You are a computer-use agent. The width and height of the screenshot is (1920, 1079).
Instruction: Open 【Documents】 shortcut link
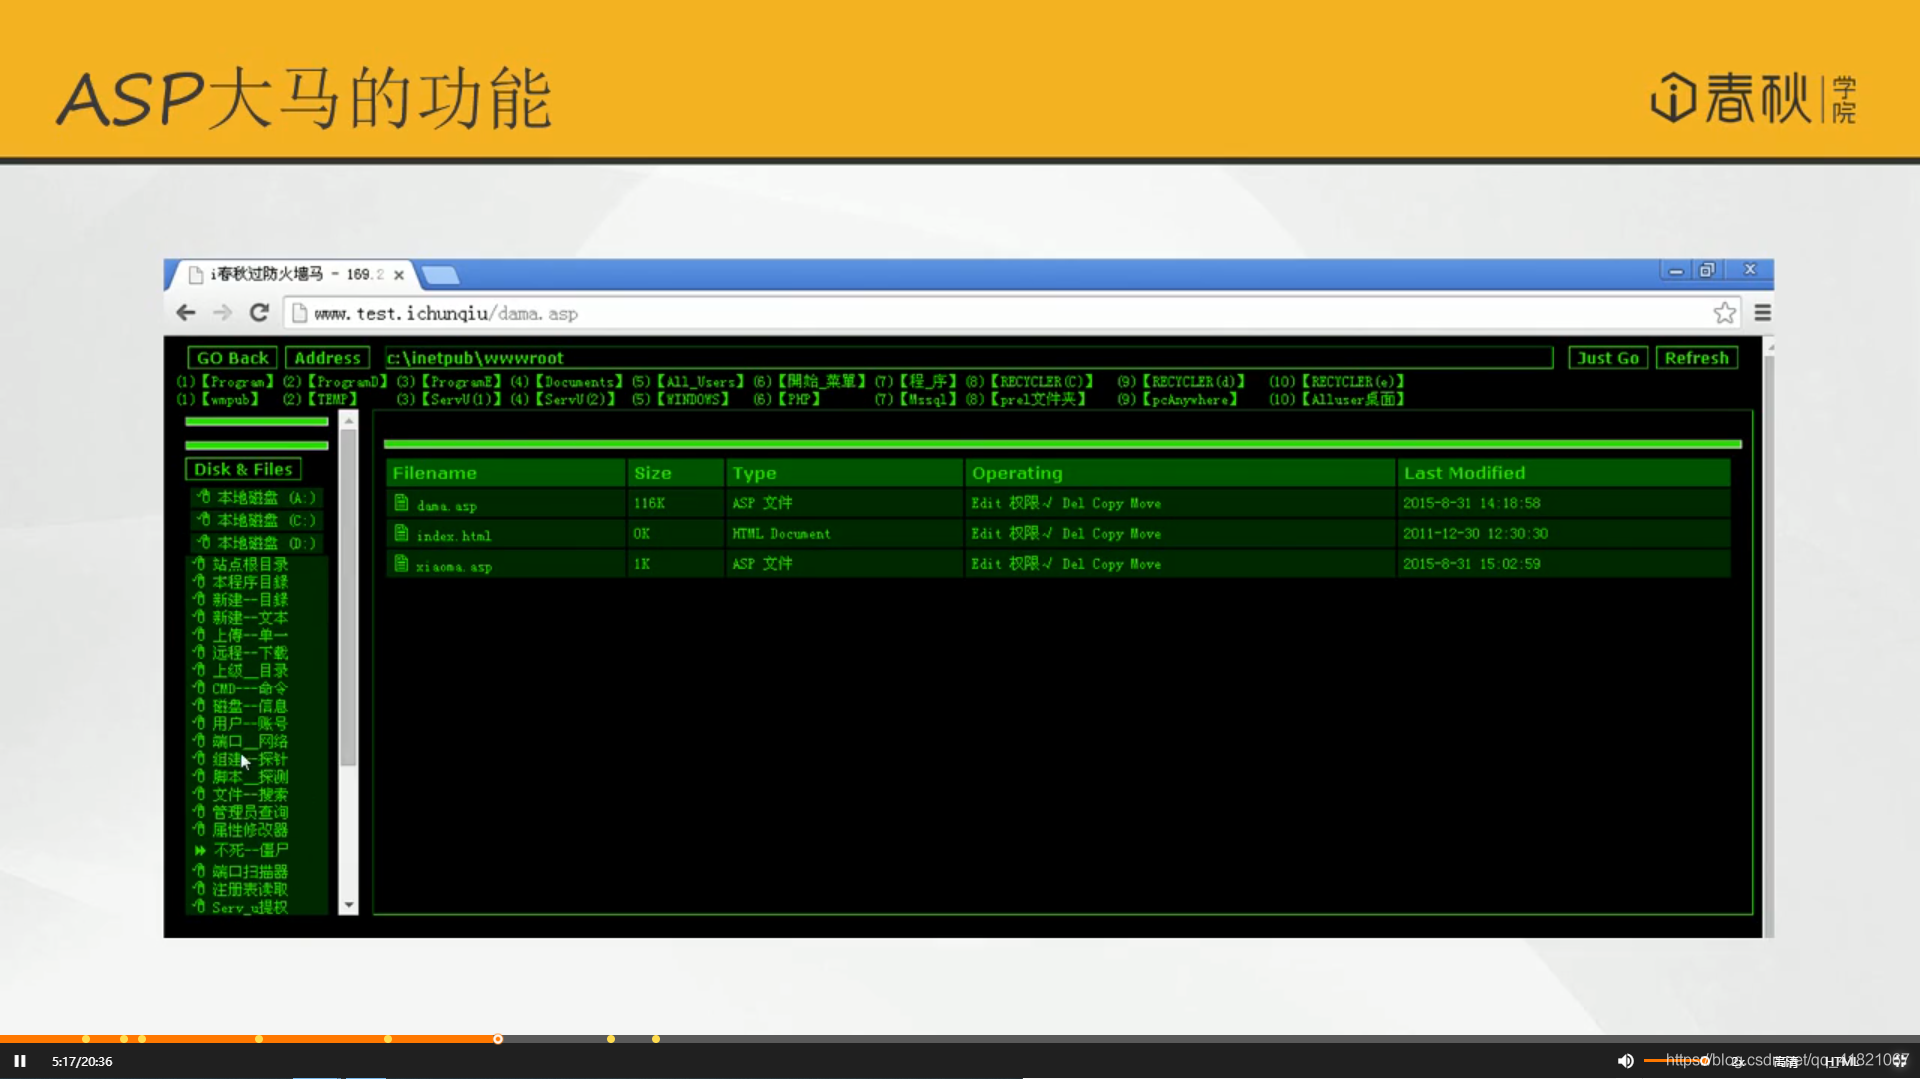(x=579, y=382)
